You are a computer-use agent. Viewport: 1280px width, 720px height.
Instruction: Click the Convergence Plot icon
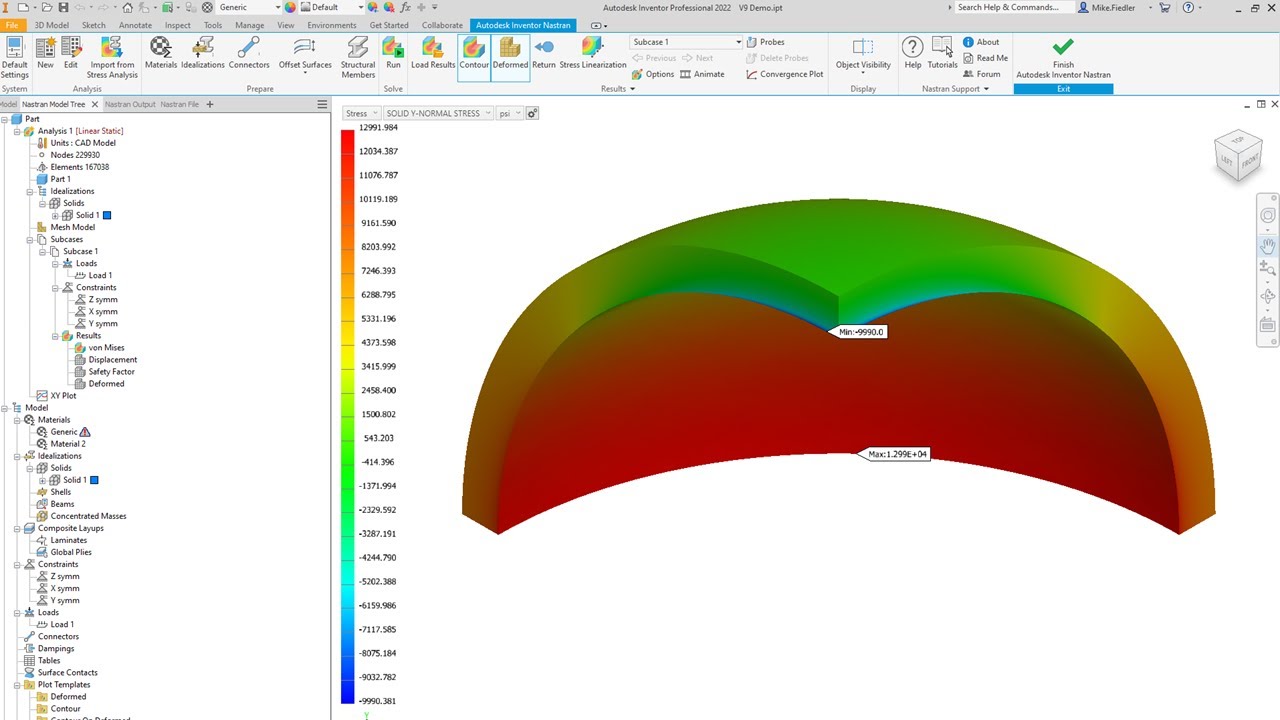tap(785, 74)
